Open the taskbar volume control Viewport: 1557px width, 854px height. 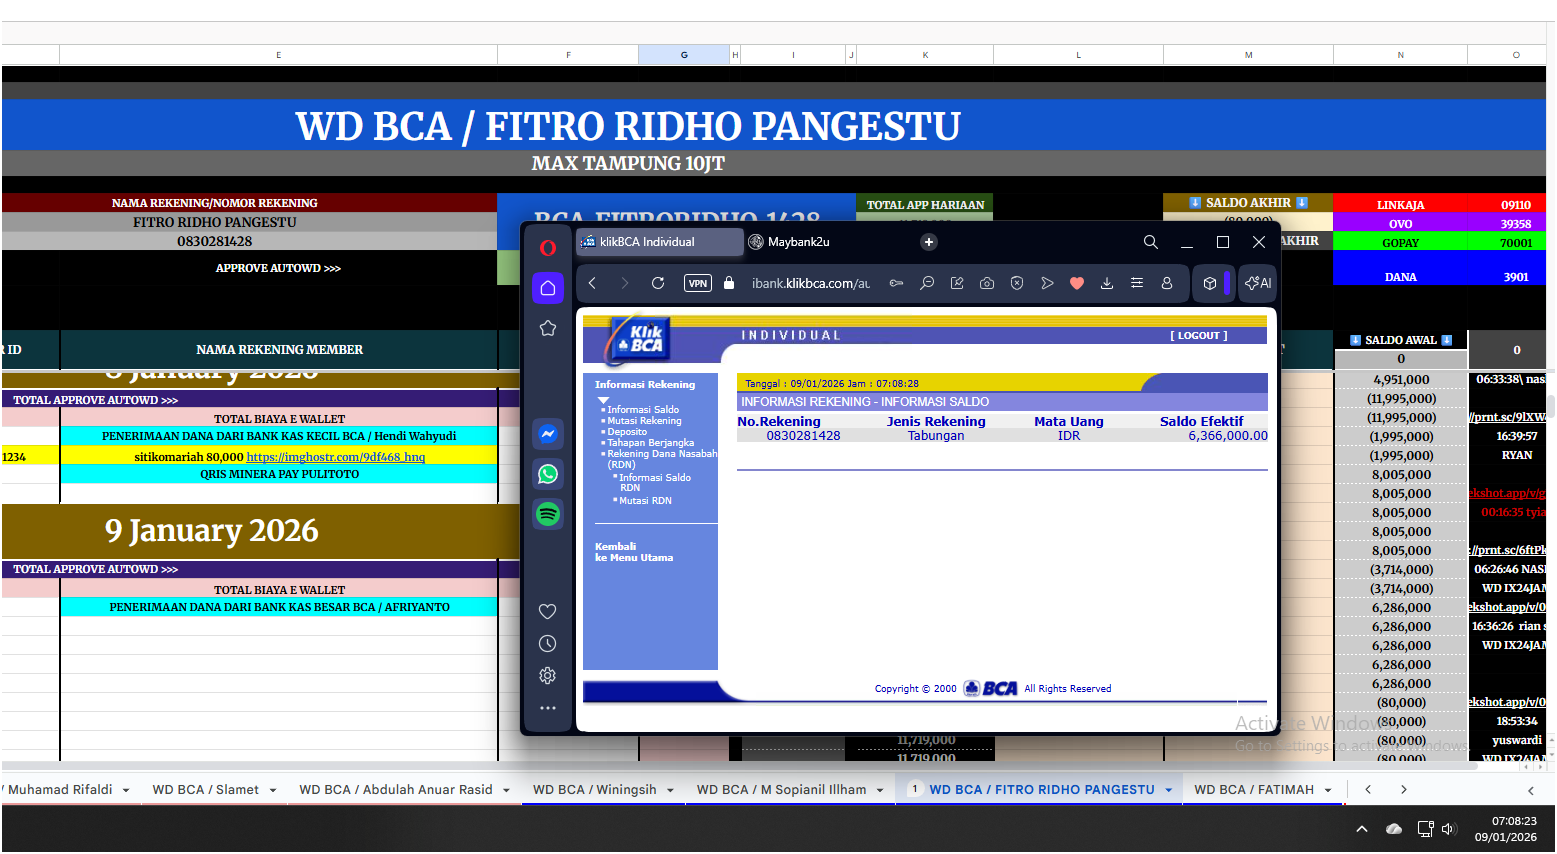(x=1449, y=829)
